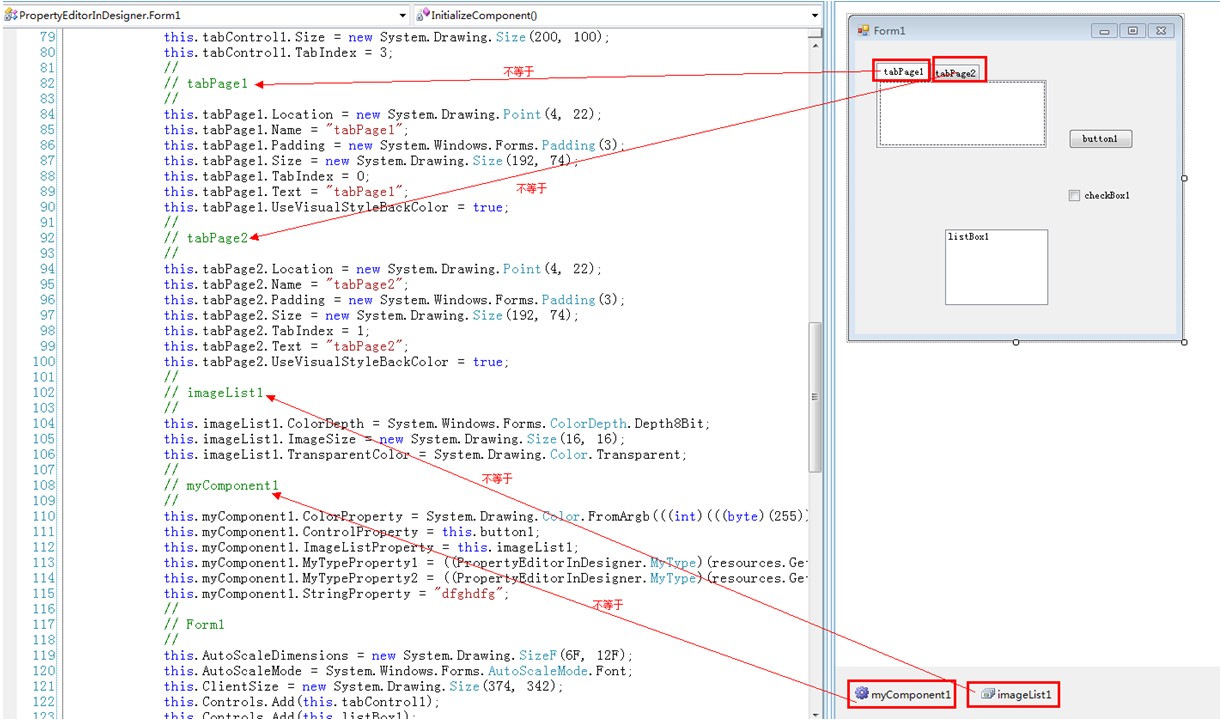Click the myComponent1.MyTypeProperty1 code line

[485, 563]
